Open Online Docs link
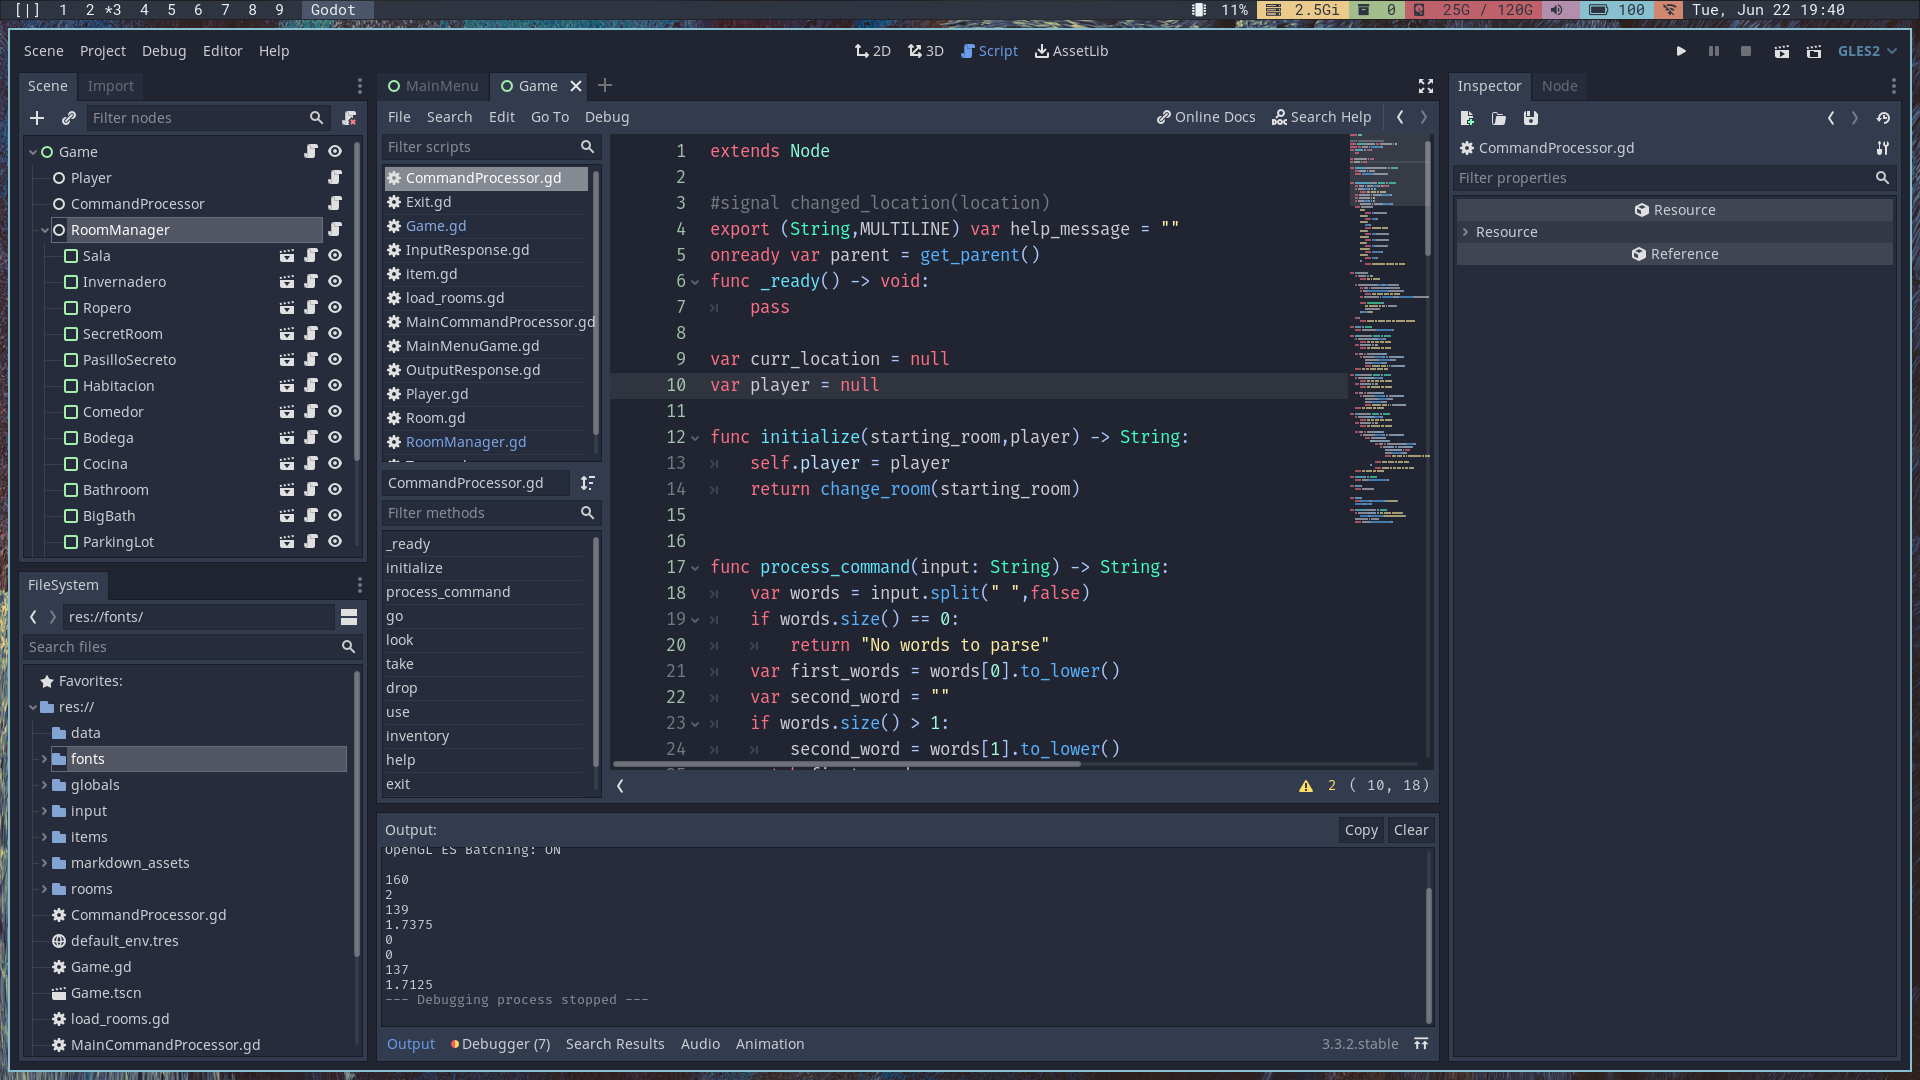Screen dimensions: 1920x1080 (1206, 117)
